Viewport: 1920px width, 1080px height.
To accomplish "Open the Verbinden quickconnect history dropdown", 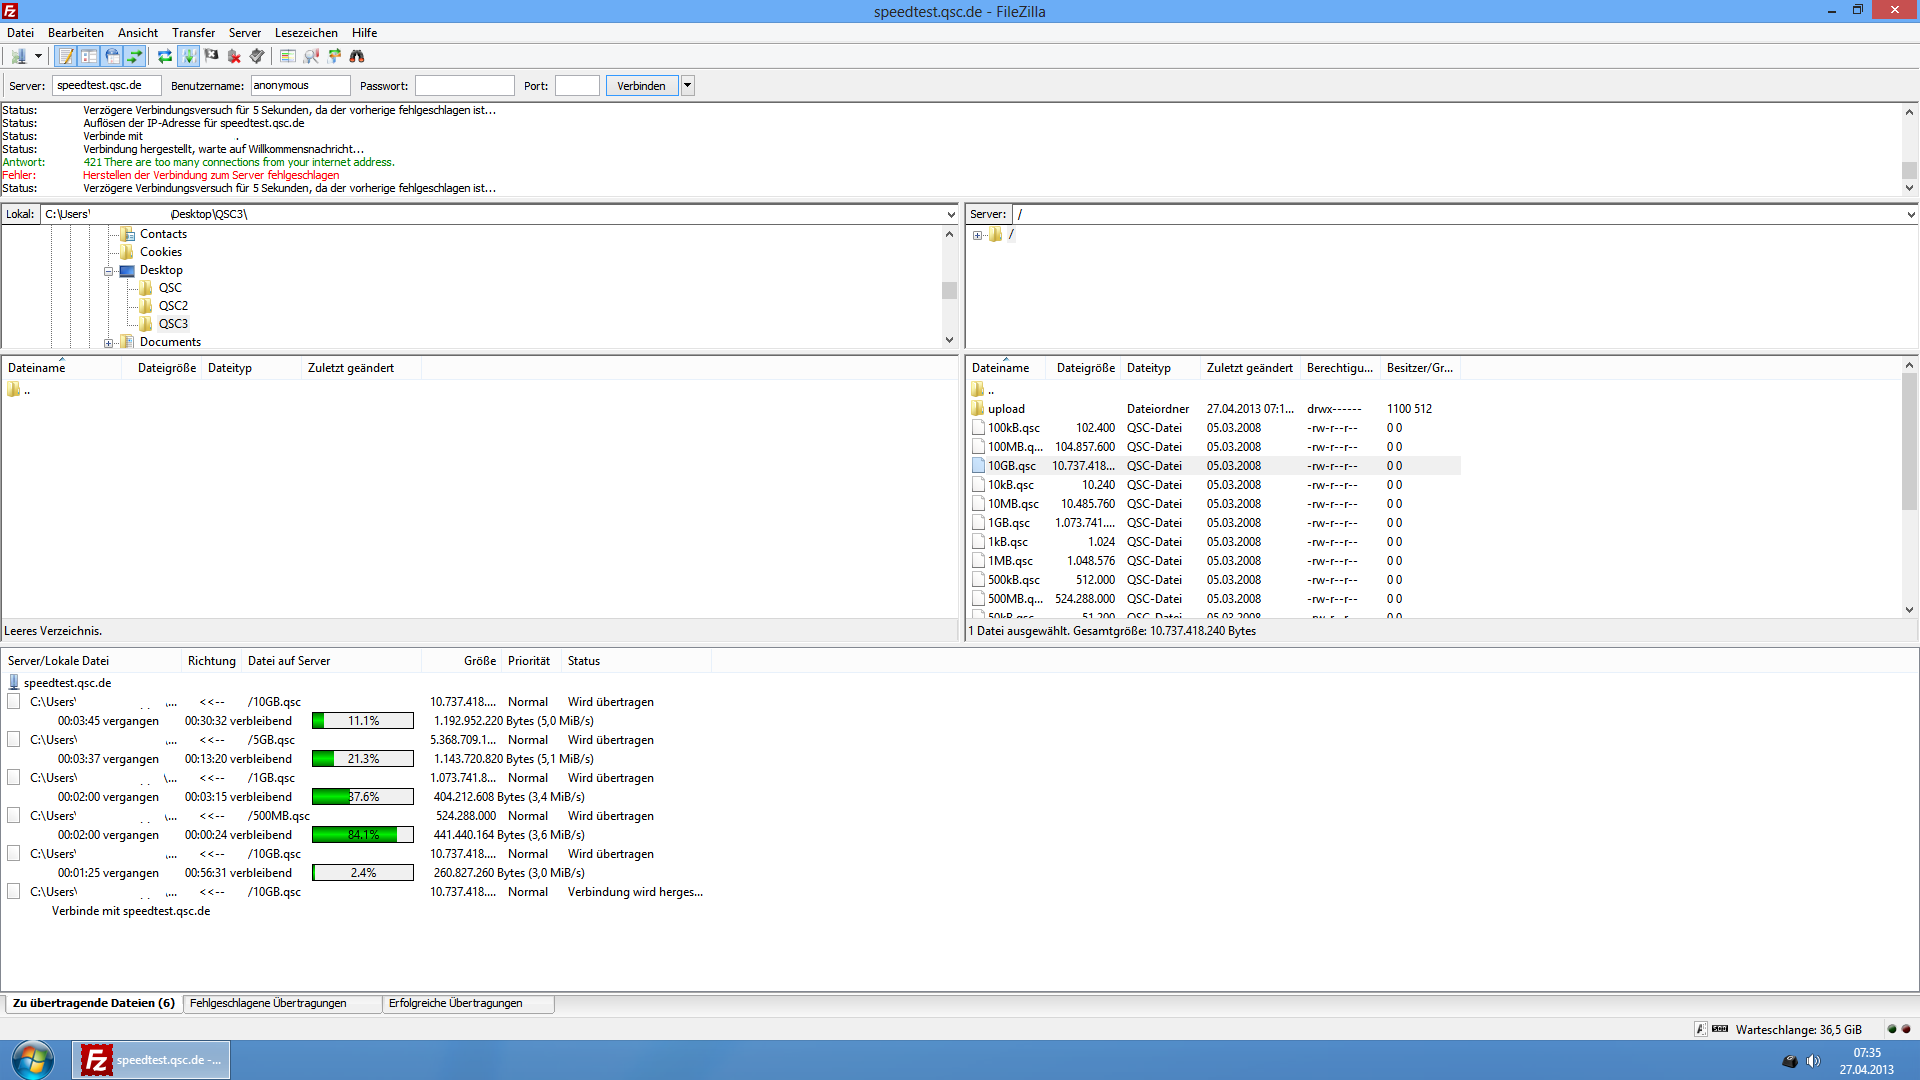I will tap(688, 86).
